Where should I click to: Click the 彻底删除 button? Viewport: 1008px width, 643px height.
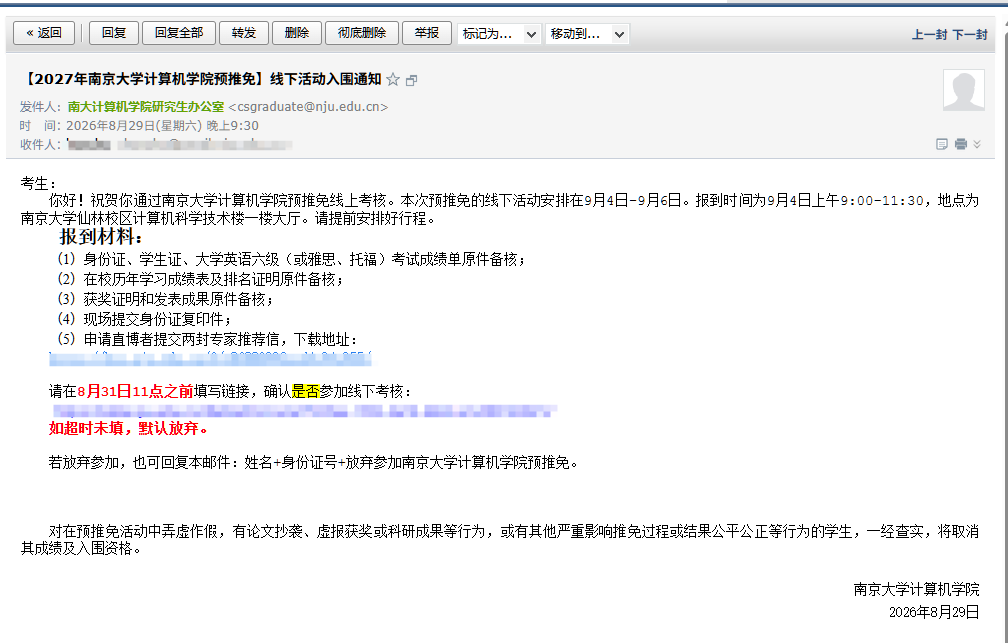click(362, 33)
